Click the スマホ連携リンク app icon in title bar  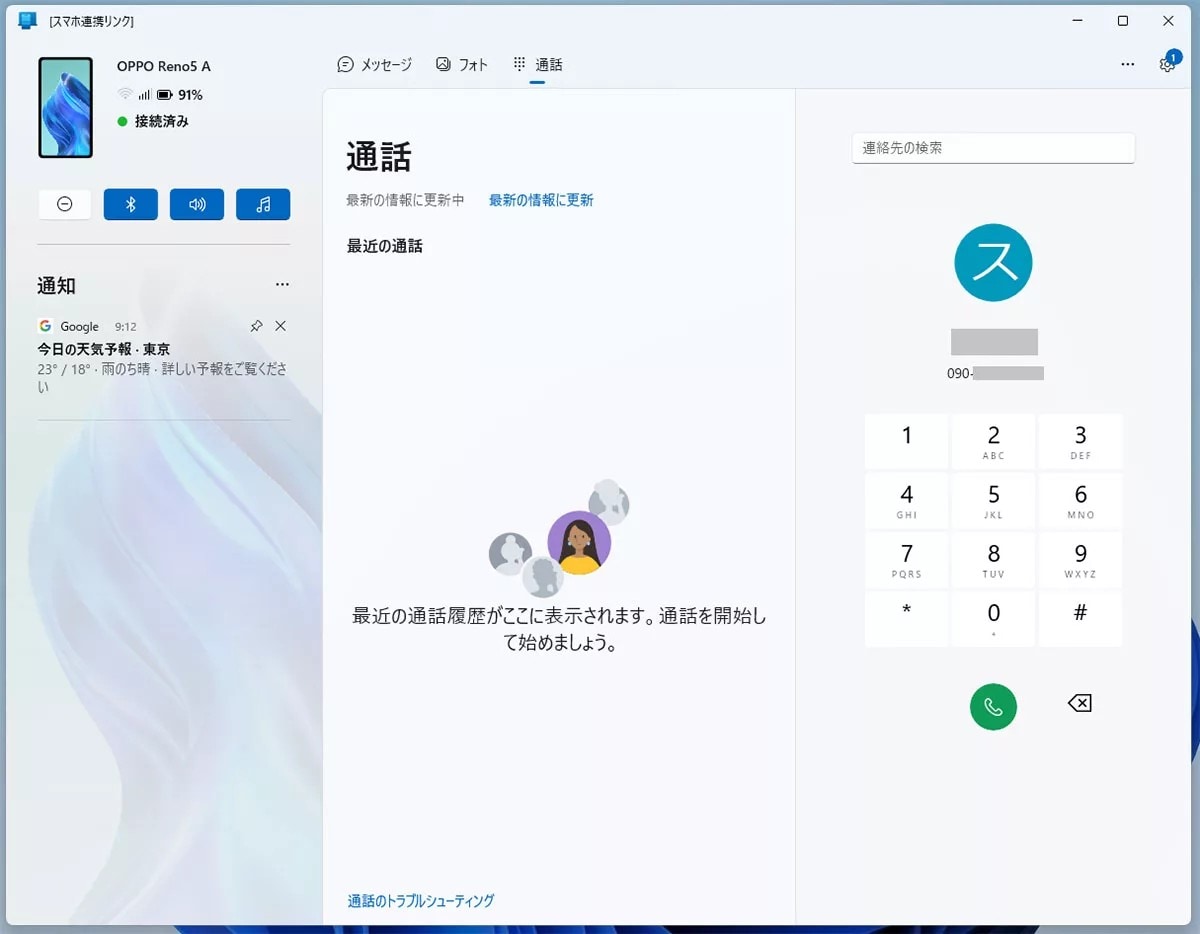(28, 21)
